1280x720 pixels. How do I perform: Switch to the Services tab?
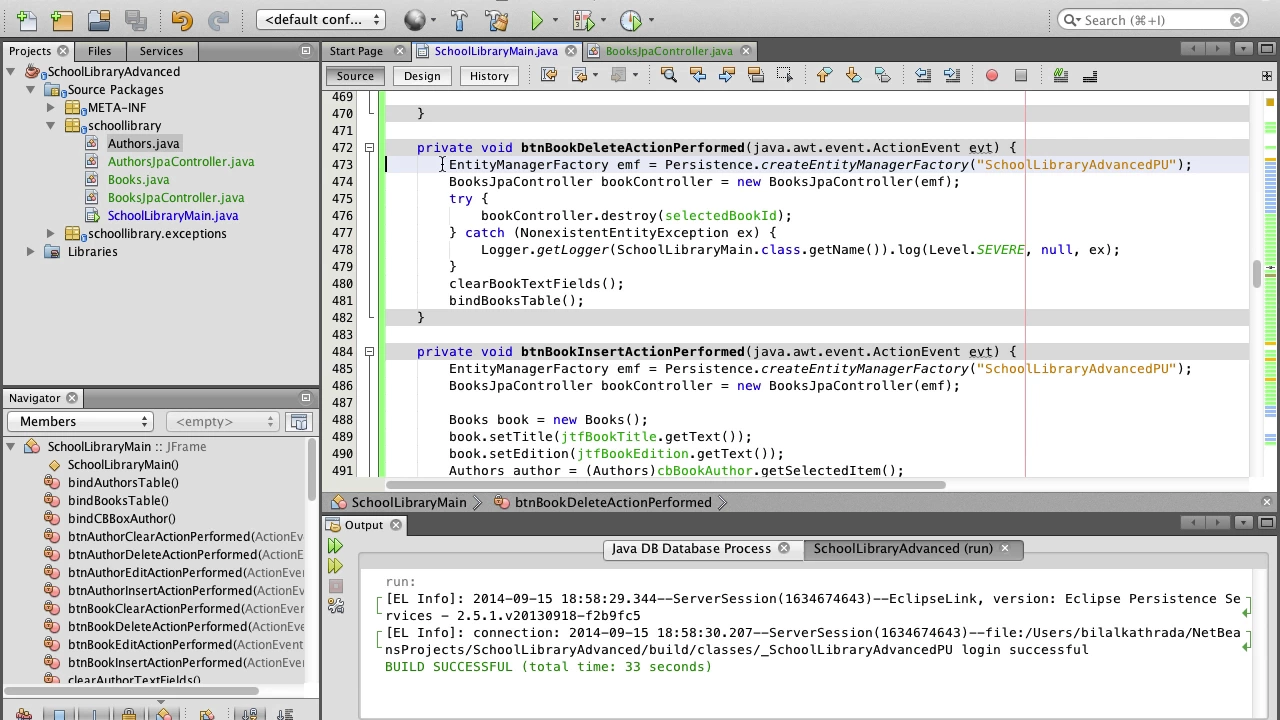point(161,51)
